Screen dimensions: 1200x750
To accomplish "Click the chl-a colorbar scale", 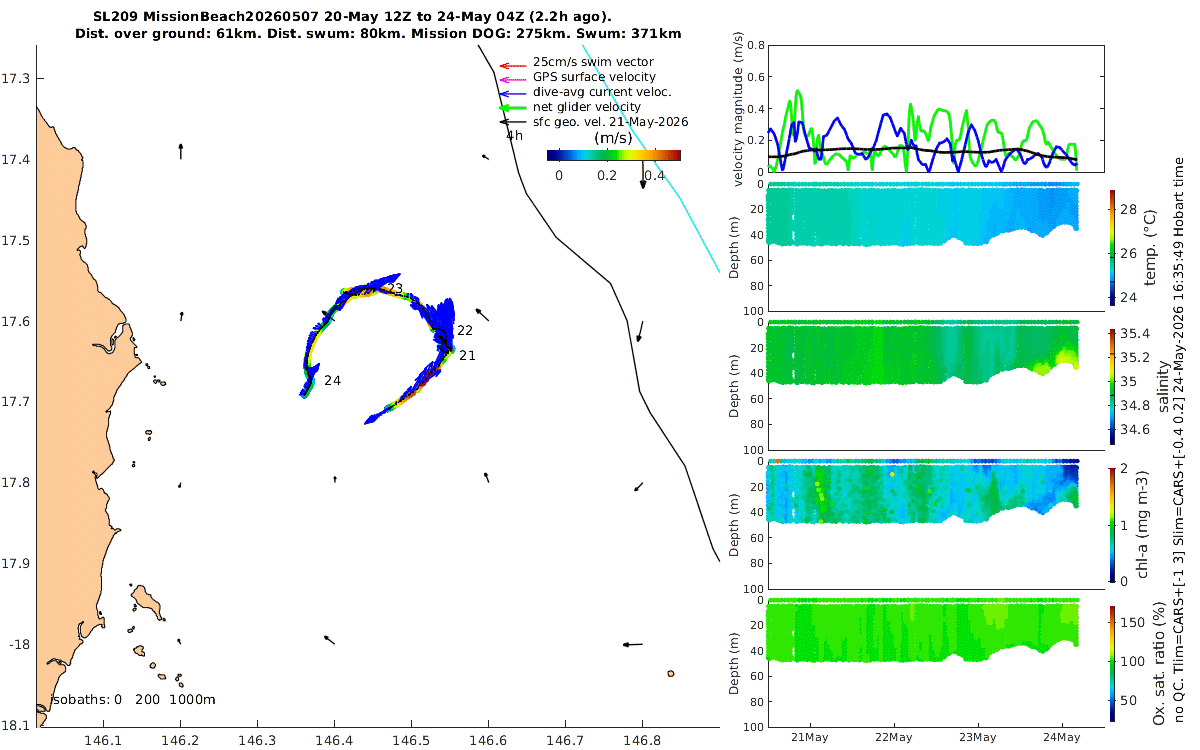I will pyautogui.click(x=1114, y=521).
